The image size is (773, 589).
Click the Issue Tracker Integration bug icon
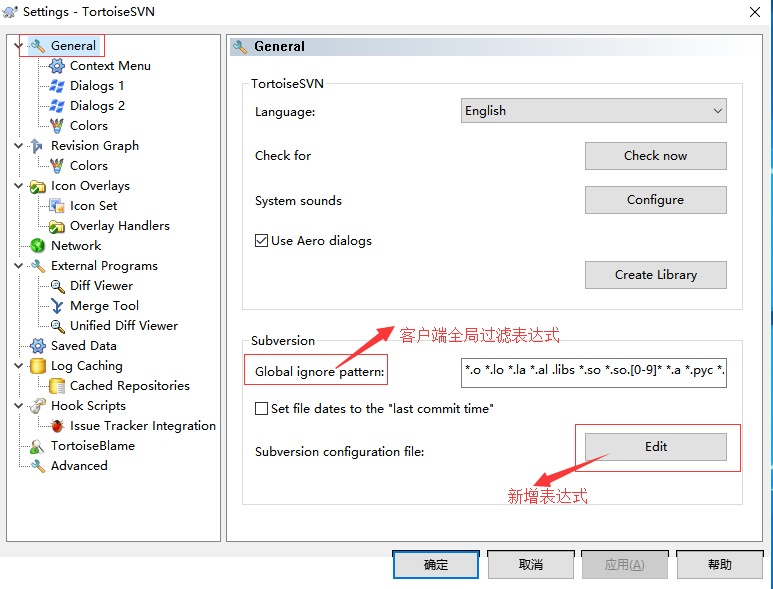[x=57, y=426]
